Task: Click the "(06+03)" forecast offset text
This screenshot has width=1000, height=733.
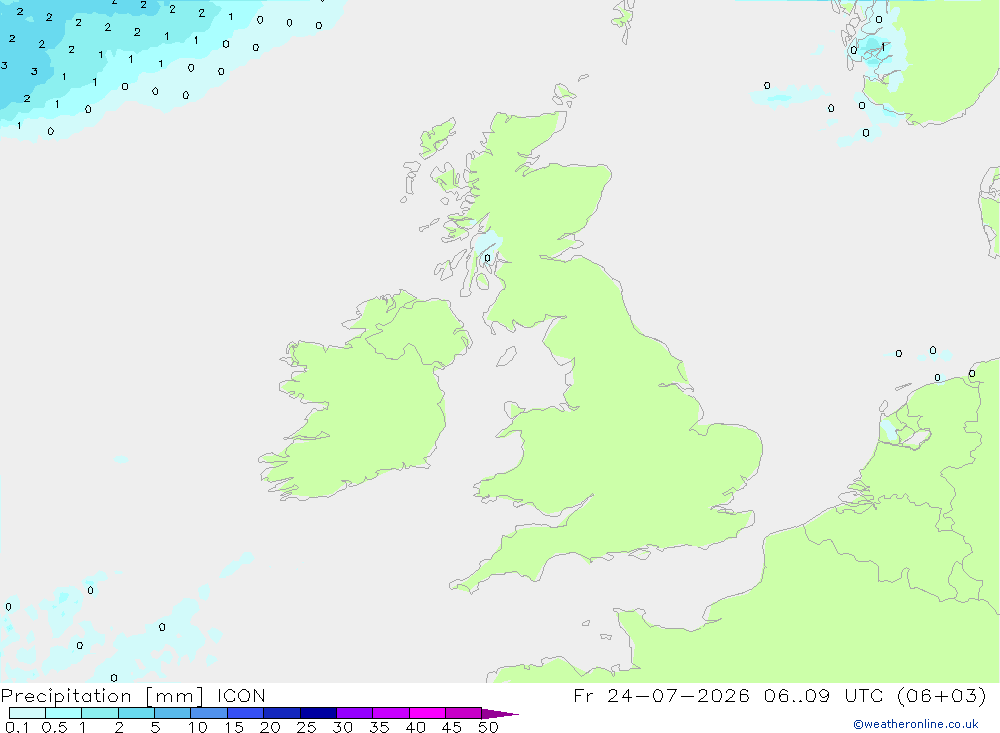Action: click(x=941, y=695)
